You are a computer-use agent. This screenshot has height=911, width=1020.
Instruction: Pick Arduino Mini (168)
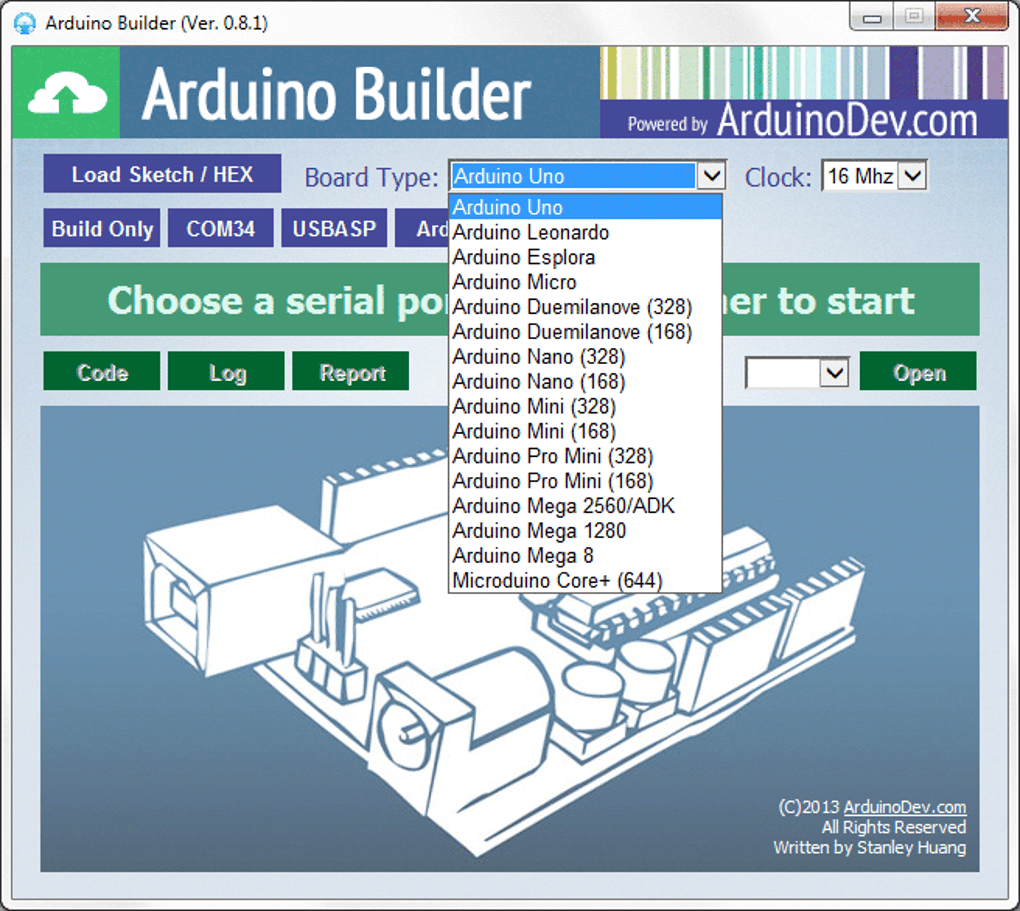585,431
